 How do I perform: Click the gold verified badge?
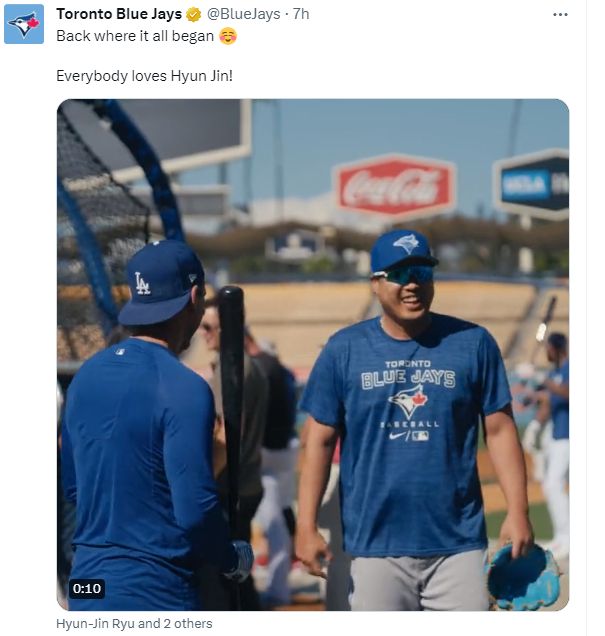pyautogui.click(x=195, y=14)
